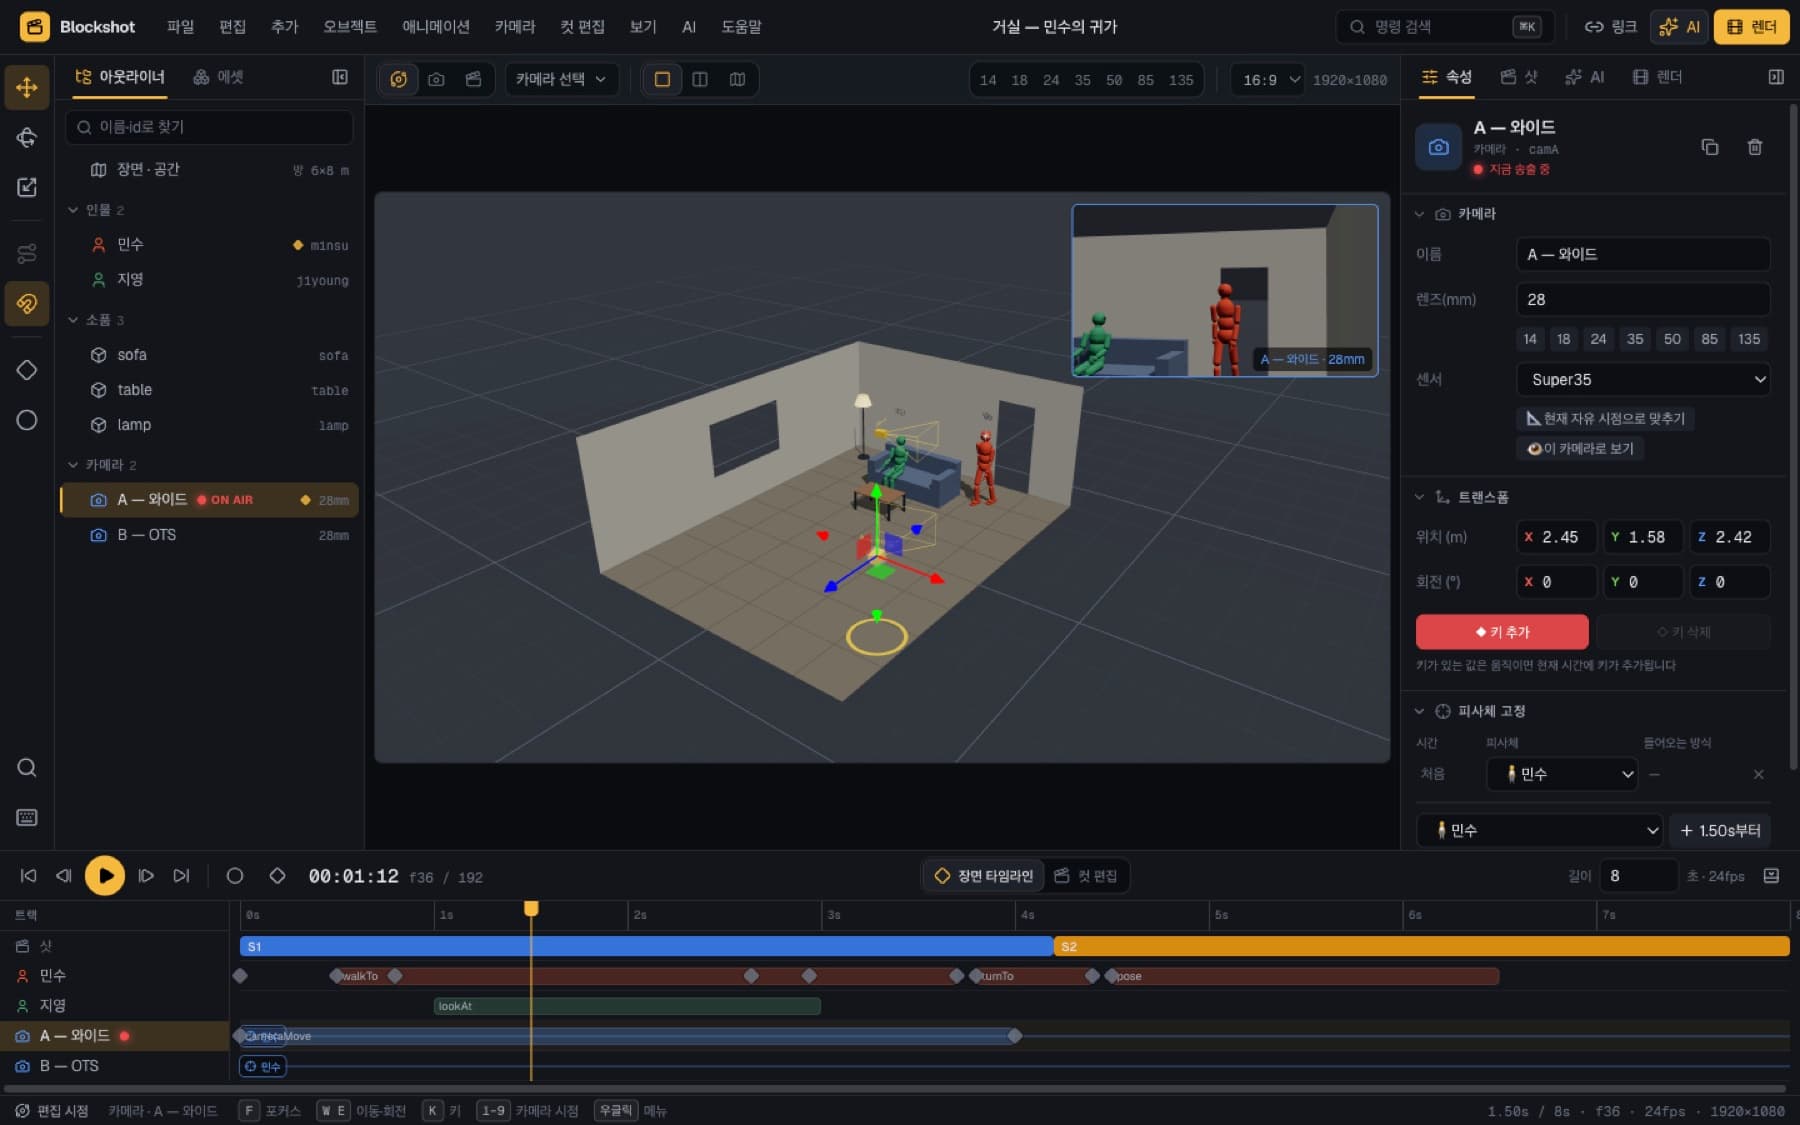Click the red 키 추가 button
The width and height of the screenshot is (1800, 1125).
click(1501, 632)
